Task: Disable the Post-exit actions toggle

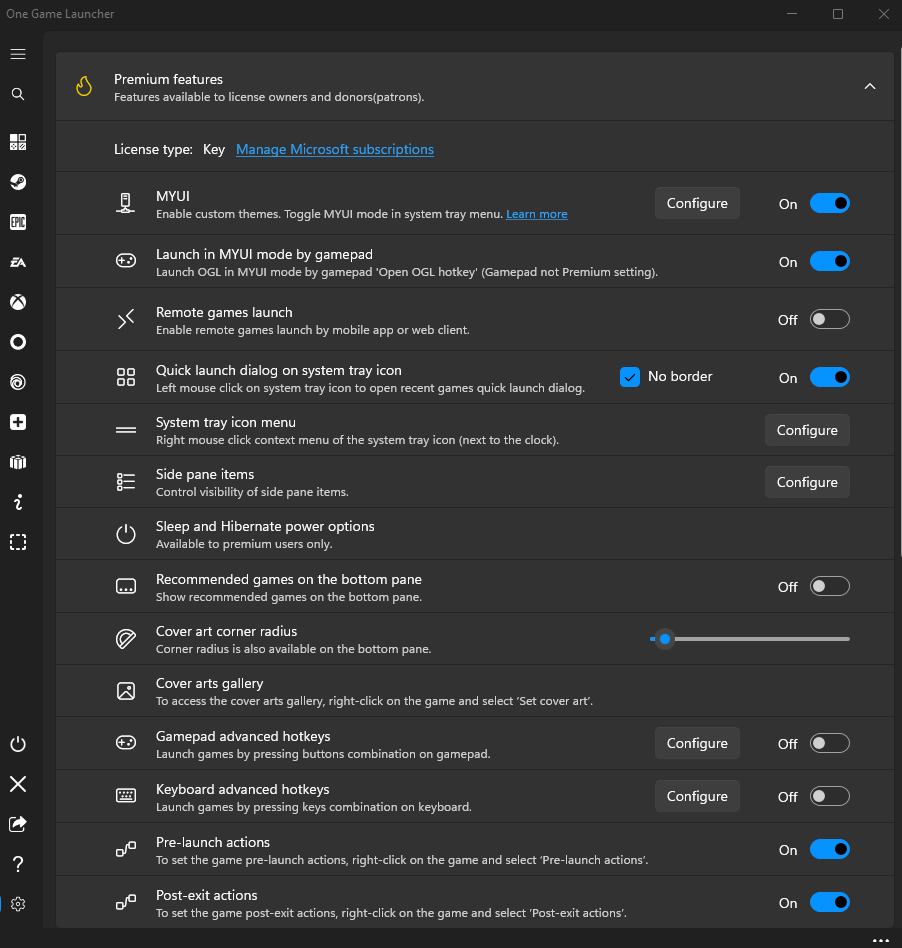Action: (829, 902)
